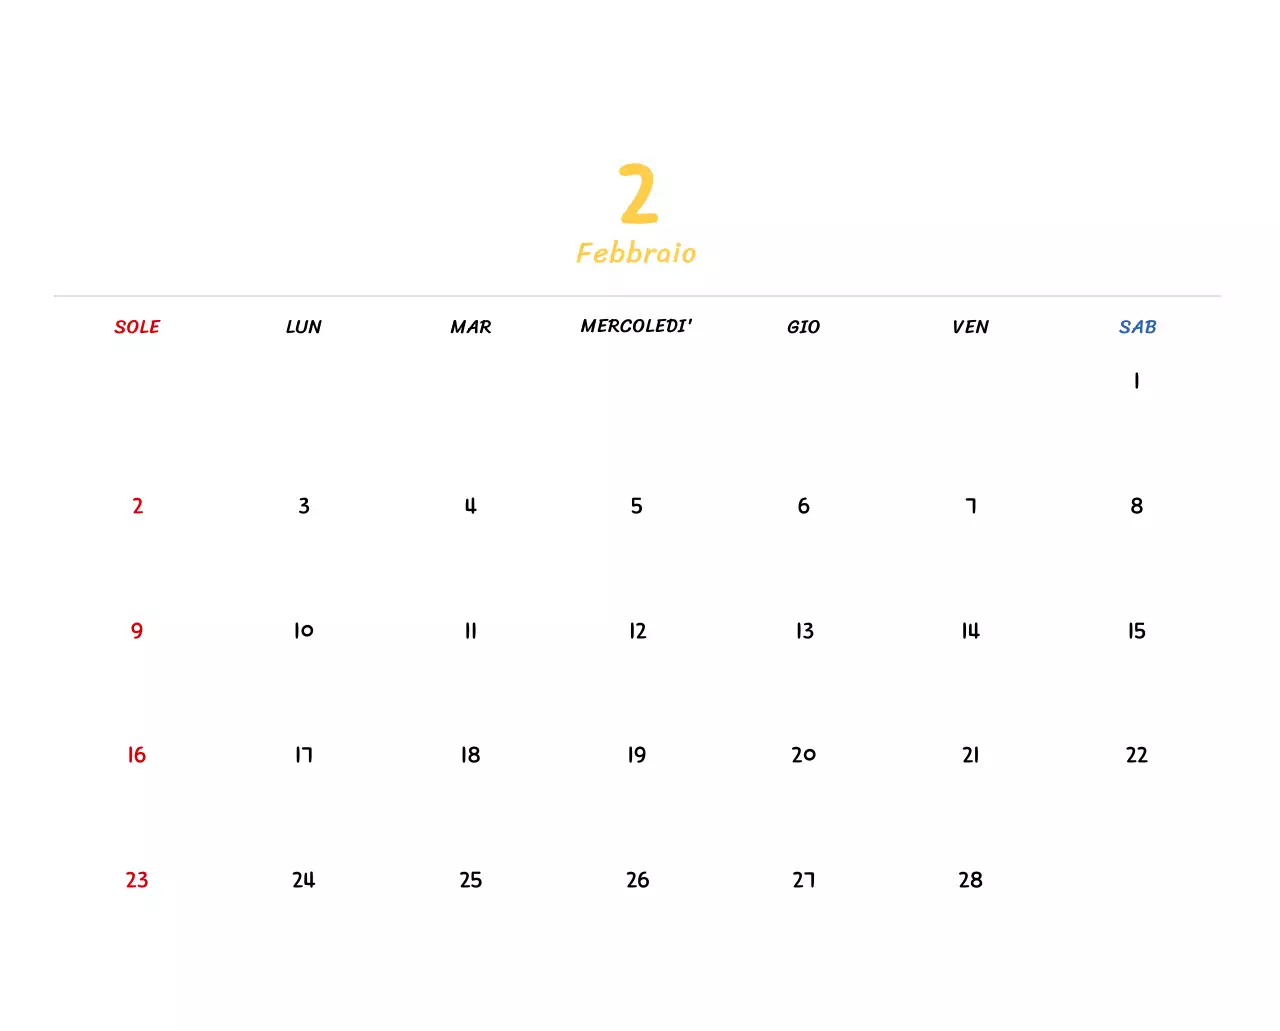The width and height of the screenshot is (1280, 1031).
Task: Click the GIO weekday header
Action: (x=803, y=326)
